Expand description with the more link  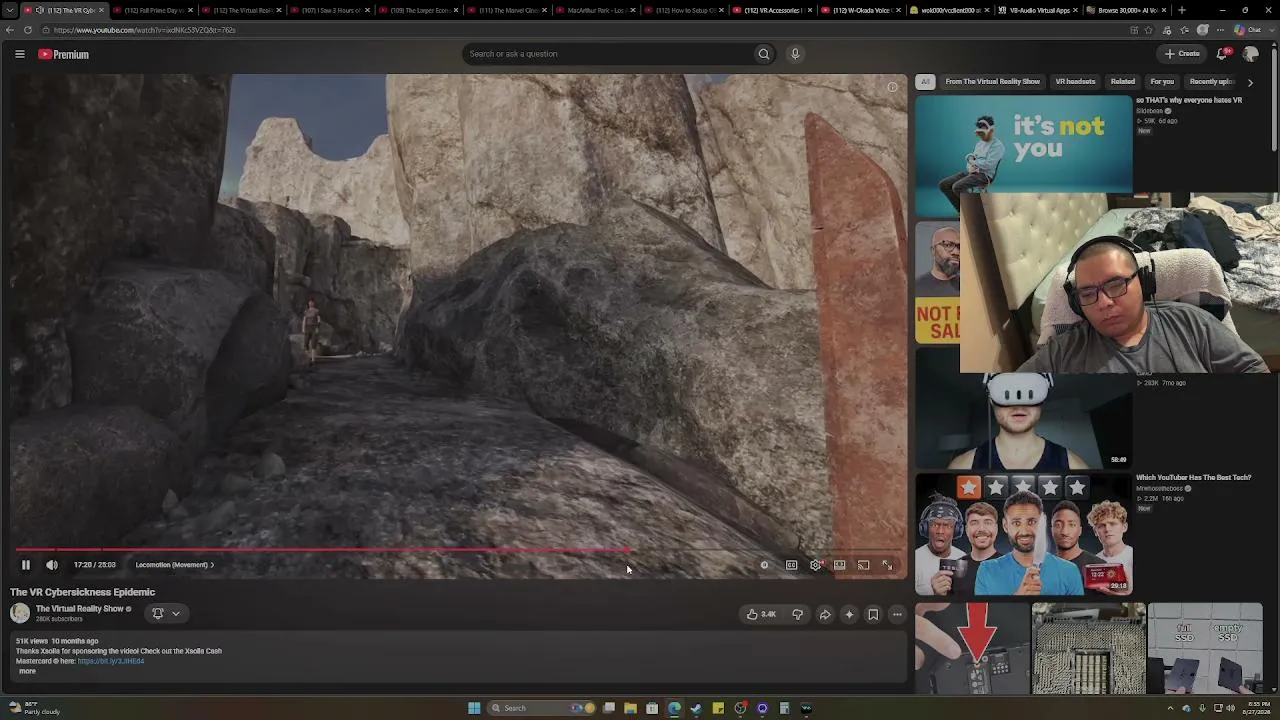(x=27, y=671)
